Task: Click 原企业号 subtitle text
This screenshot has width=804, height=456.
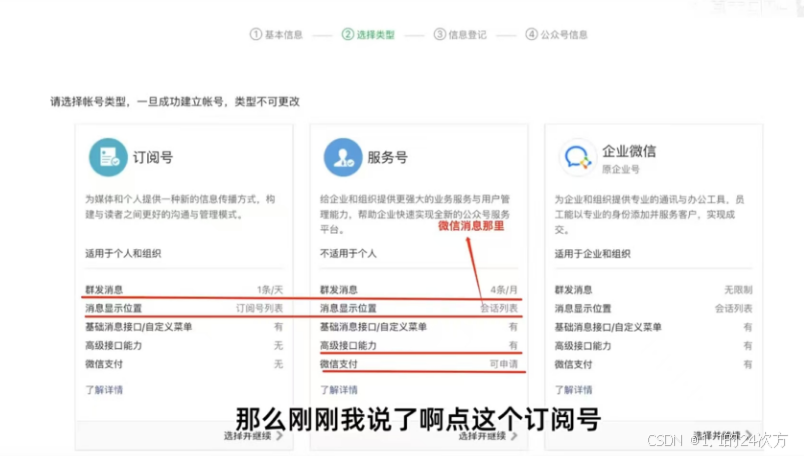Action: [621, 169]
